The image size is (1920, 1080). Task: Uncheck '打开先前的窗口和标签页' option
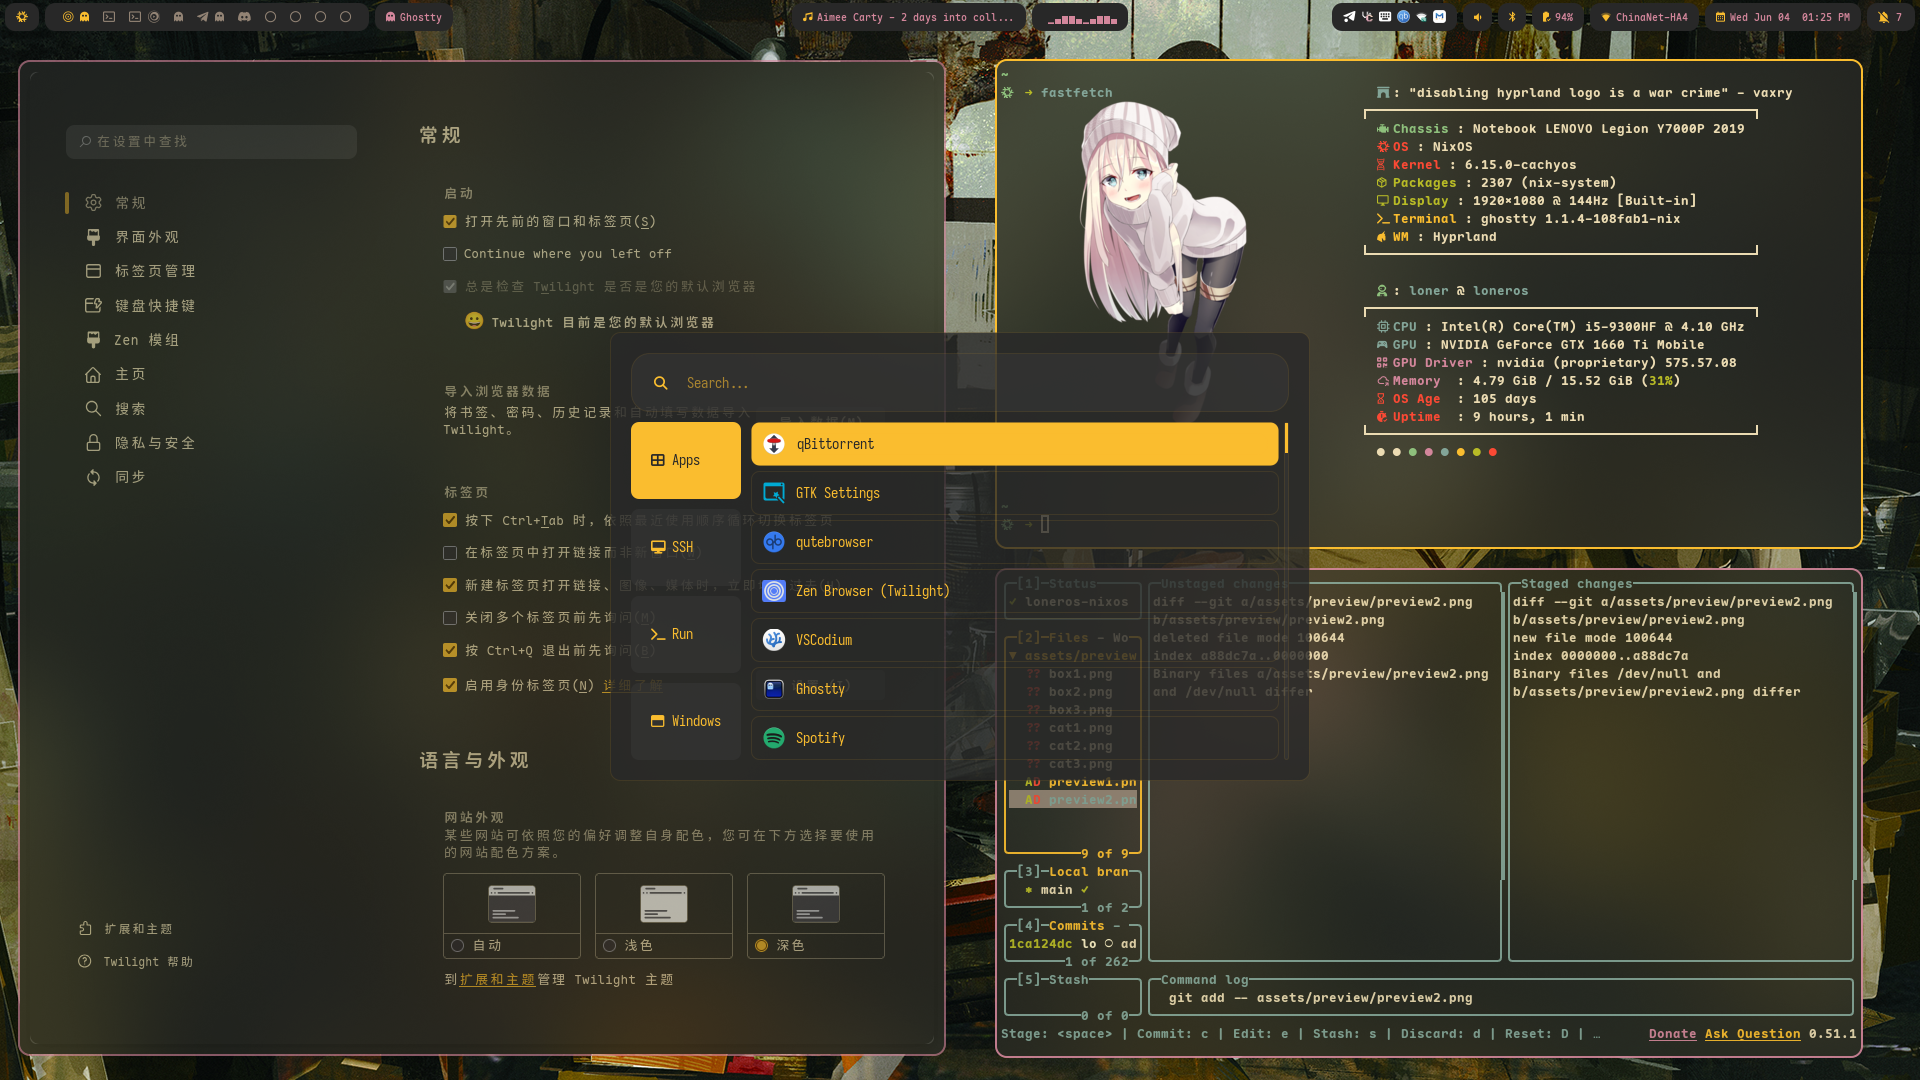point(450,221)
